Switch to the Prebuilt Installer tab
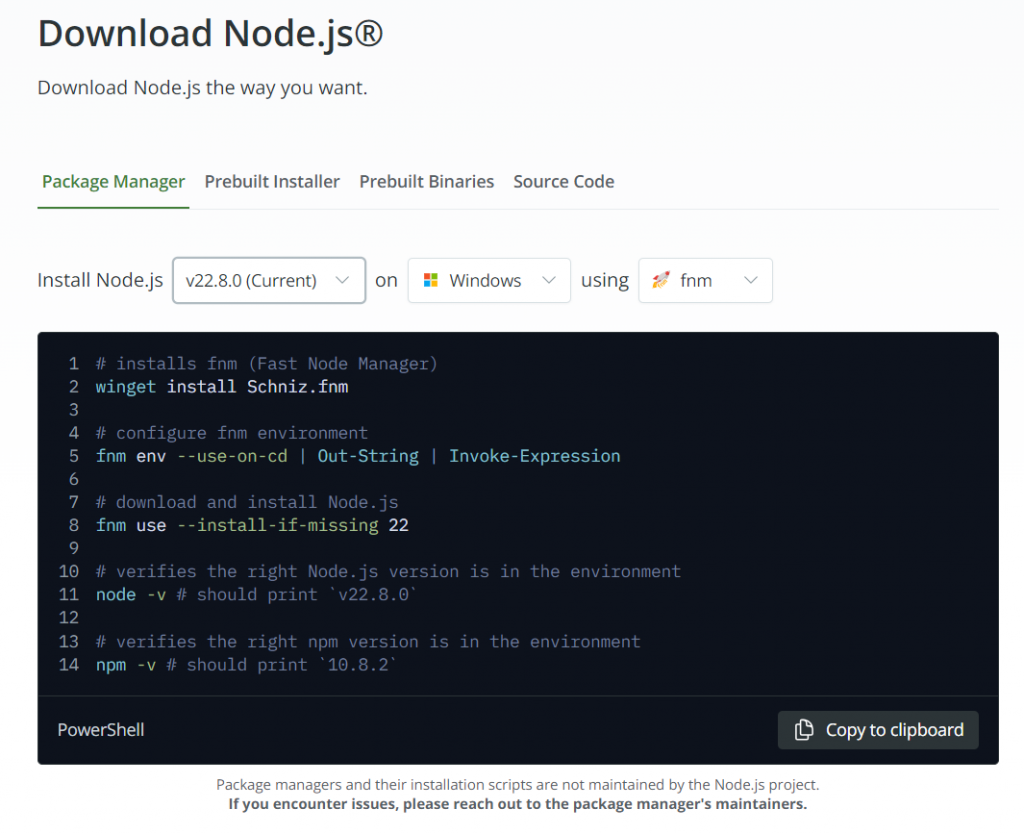1024x834 pixels. click(272, 182)
